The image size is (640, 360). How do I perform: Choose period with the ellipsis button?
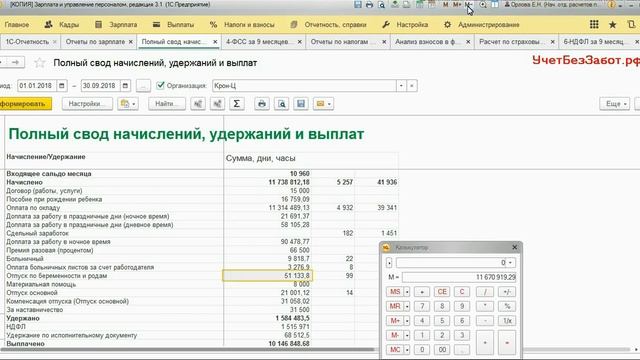point(143,86)
